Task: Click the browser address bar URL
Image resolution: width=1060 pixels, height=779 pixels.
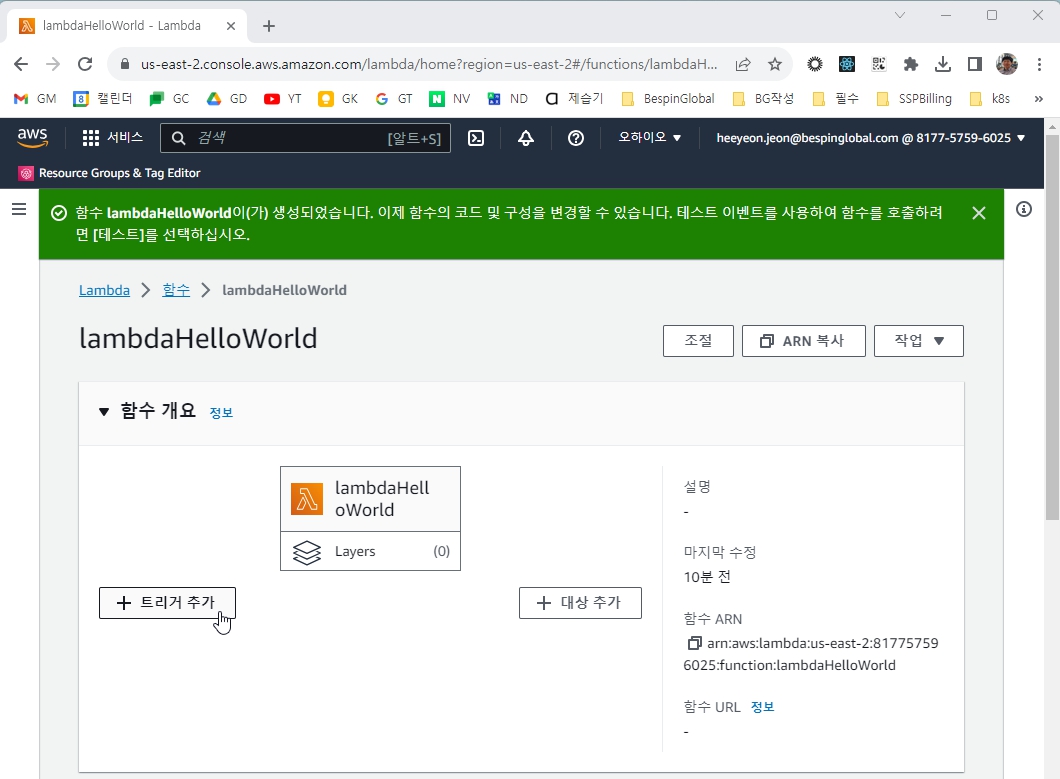Action: [429, 64]
